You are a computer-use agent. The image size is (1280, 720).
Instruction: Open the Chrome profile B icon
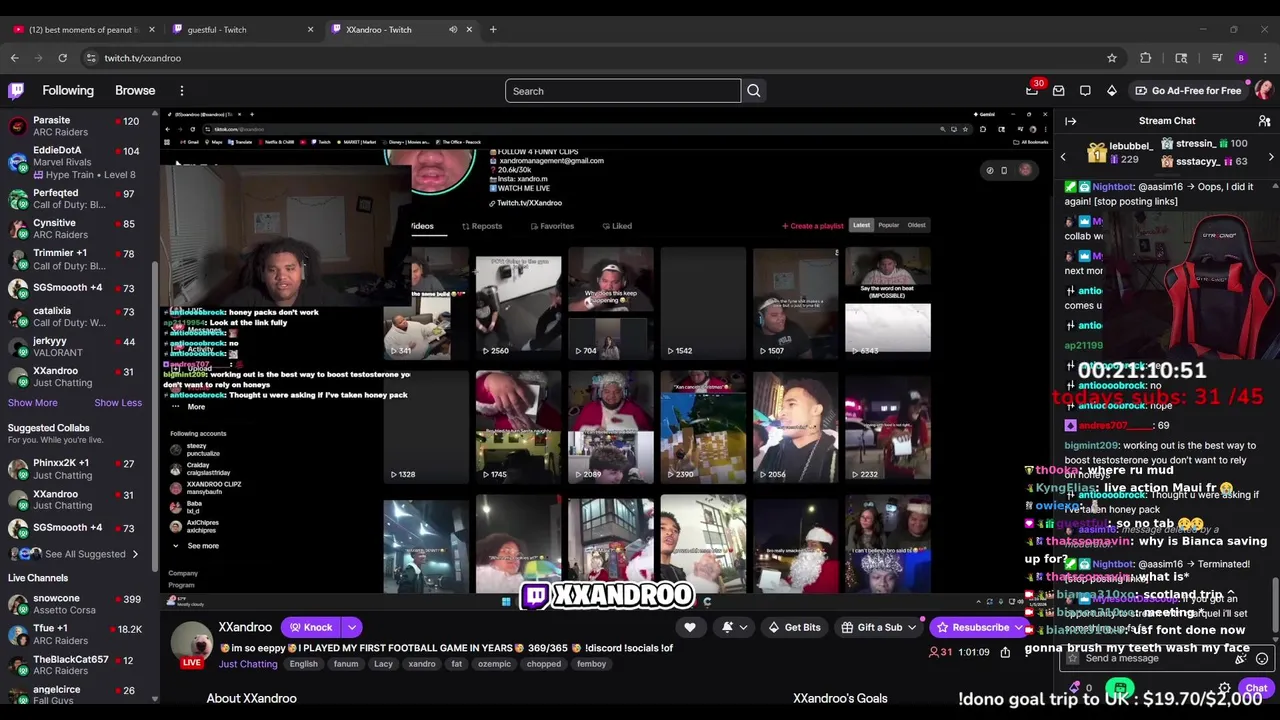[1241, 58]
